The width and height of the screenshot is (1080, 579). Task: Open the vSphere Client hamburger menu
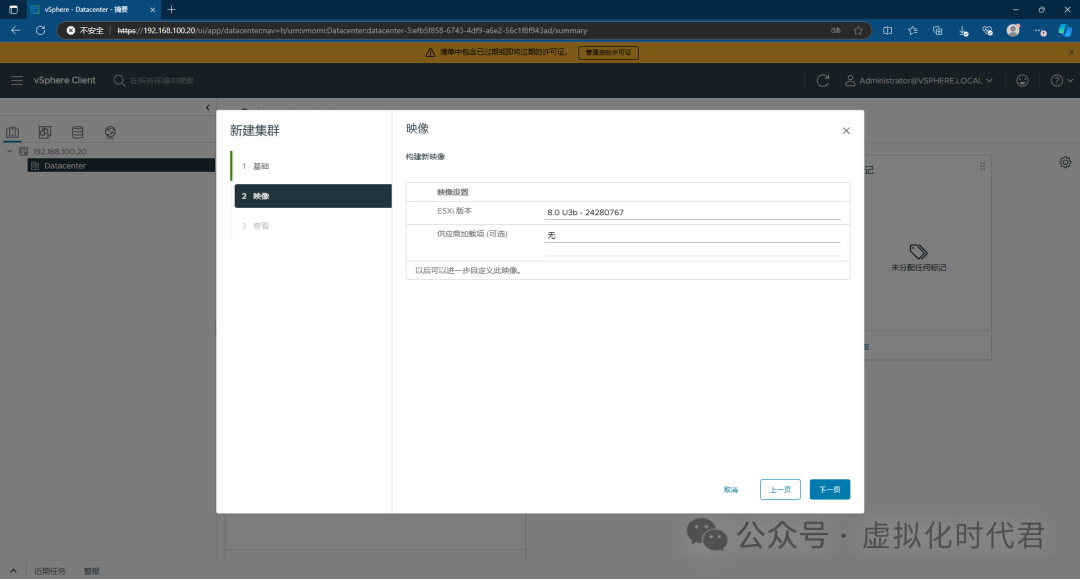pyautogui.click(x=17, y=81)
